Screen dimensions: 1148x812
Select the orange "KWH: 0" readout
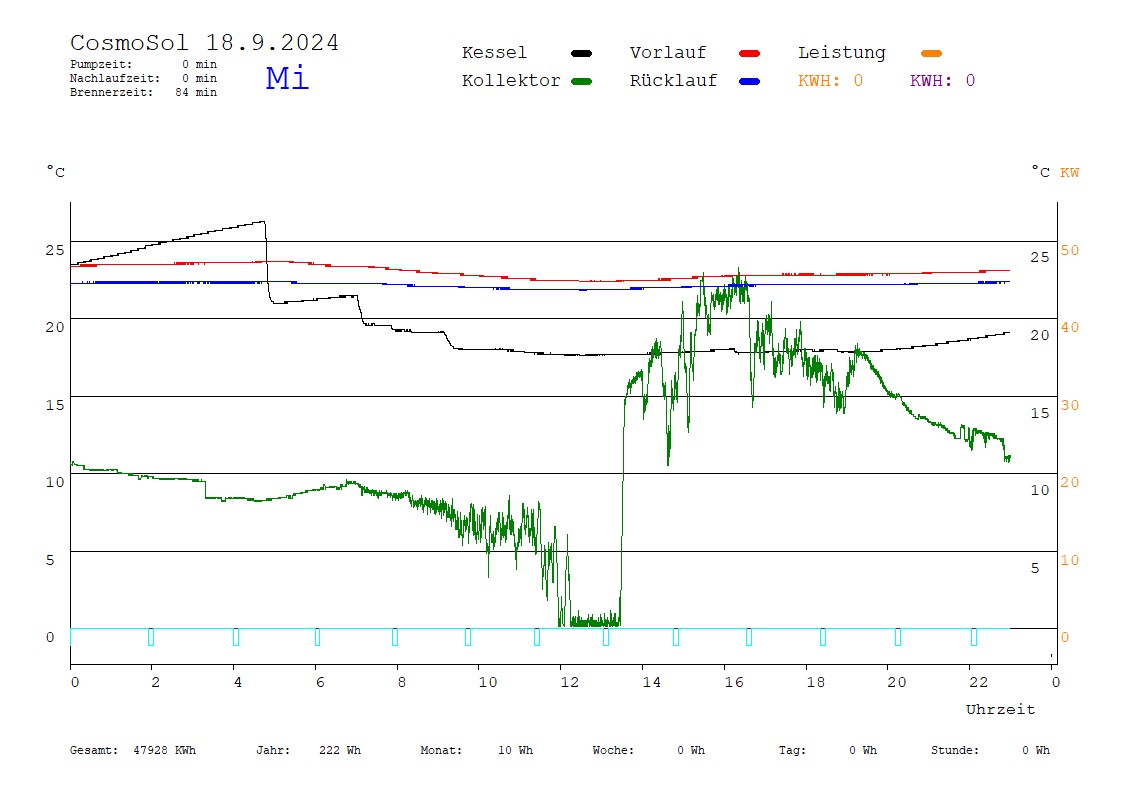pyautogui.click(x=830, y=81)
